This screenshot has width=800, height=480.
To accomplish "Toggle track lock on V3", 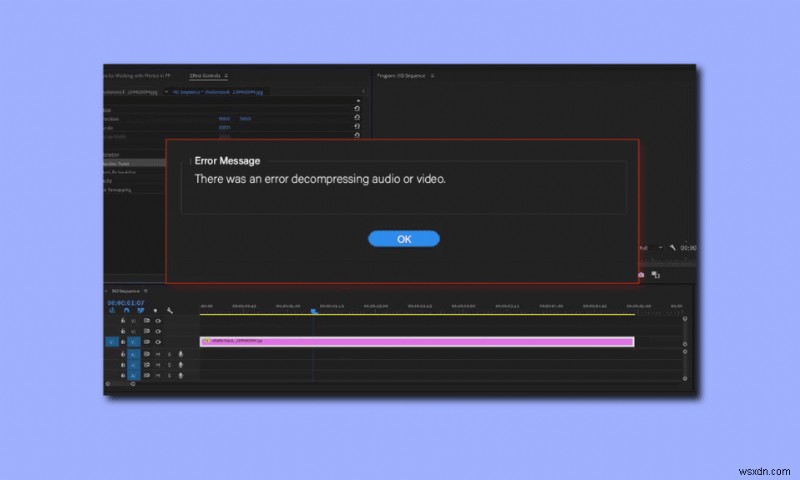I will click(123, 321).
